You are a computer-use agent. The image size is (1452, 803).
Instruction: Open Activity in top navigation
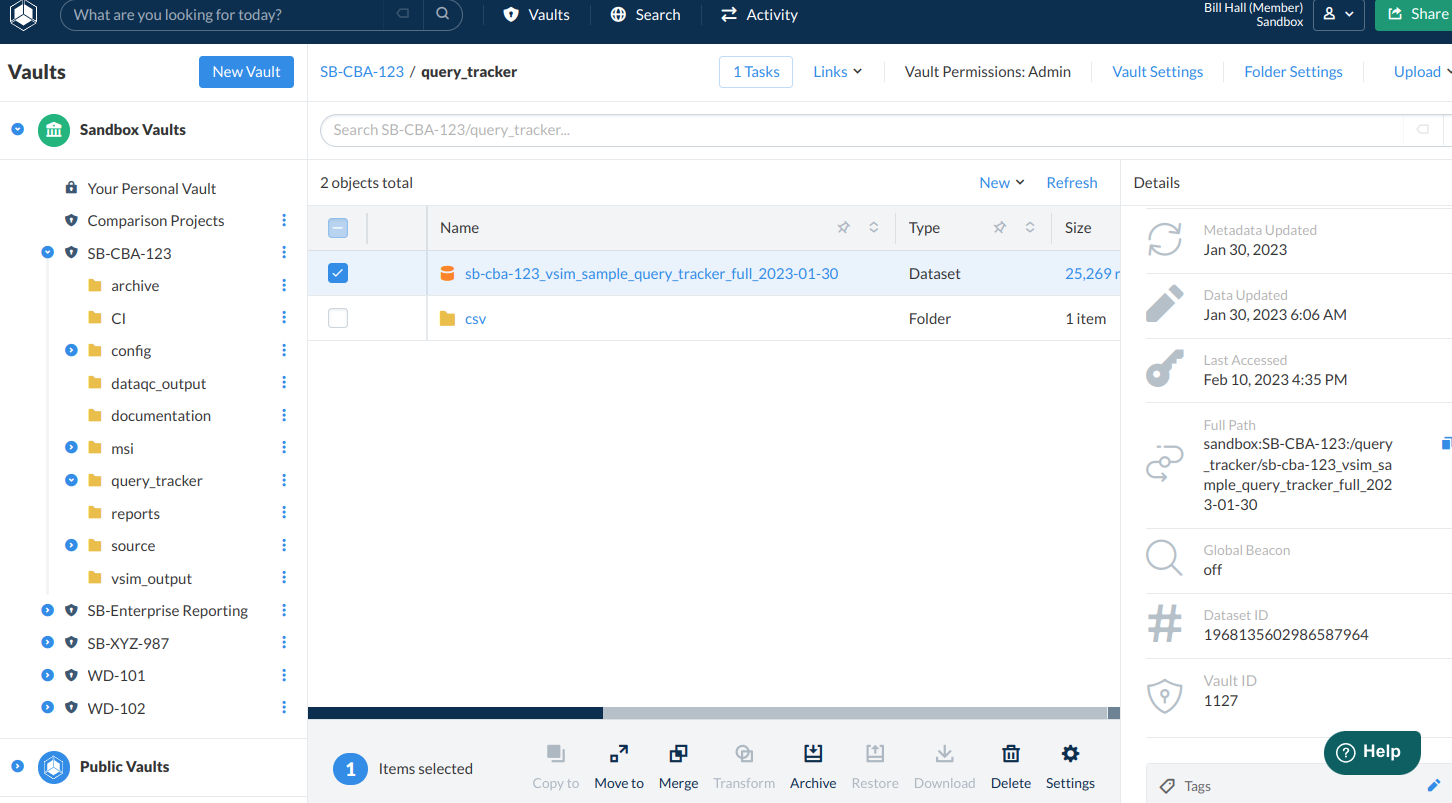click(759, 15)
